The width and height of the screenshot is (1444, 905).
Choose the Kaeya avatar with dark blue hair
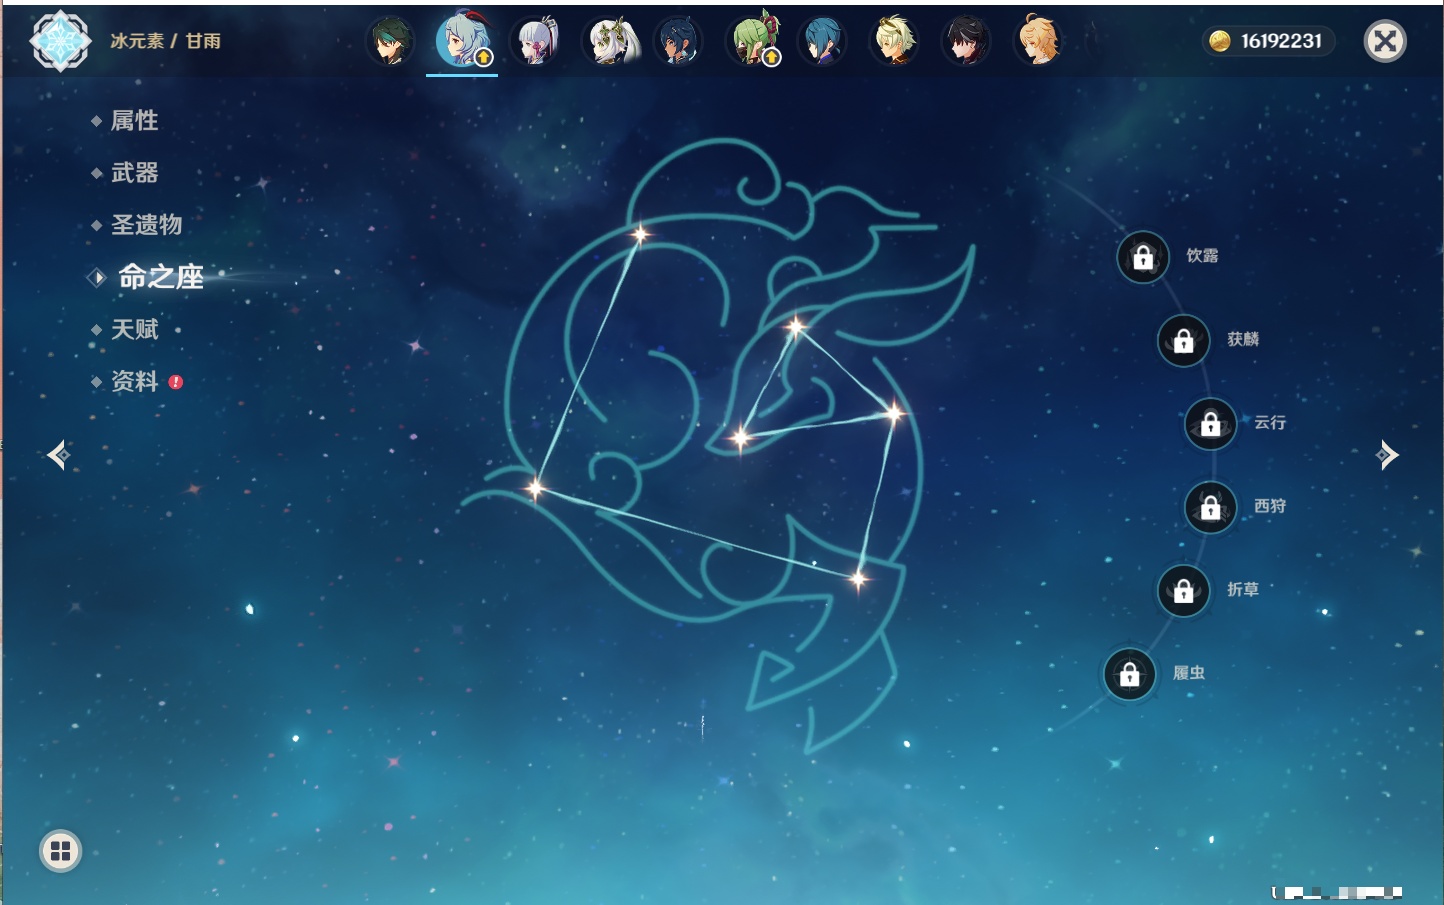pos(679,41)
